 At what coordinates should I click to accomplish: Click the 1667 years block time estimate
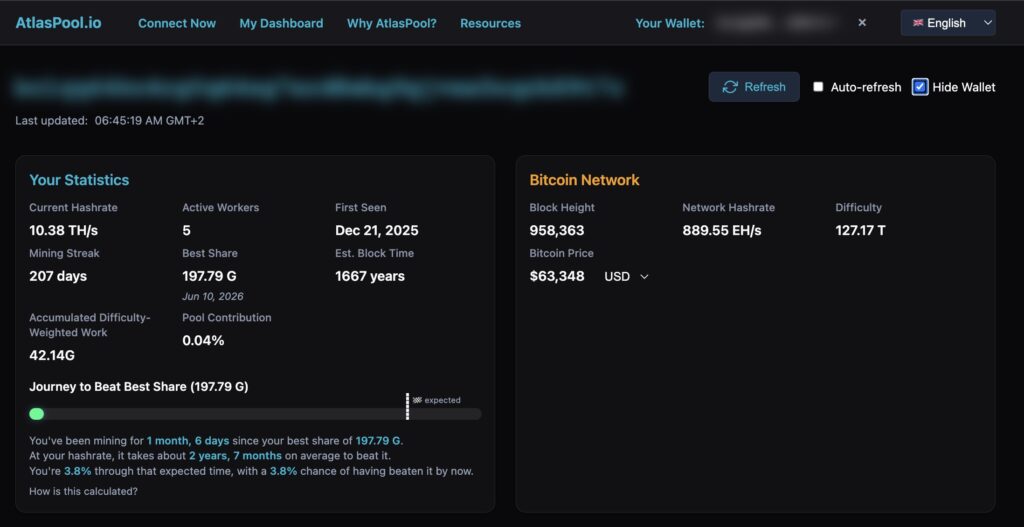click(370, 276)
